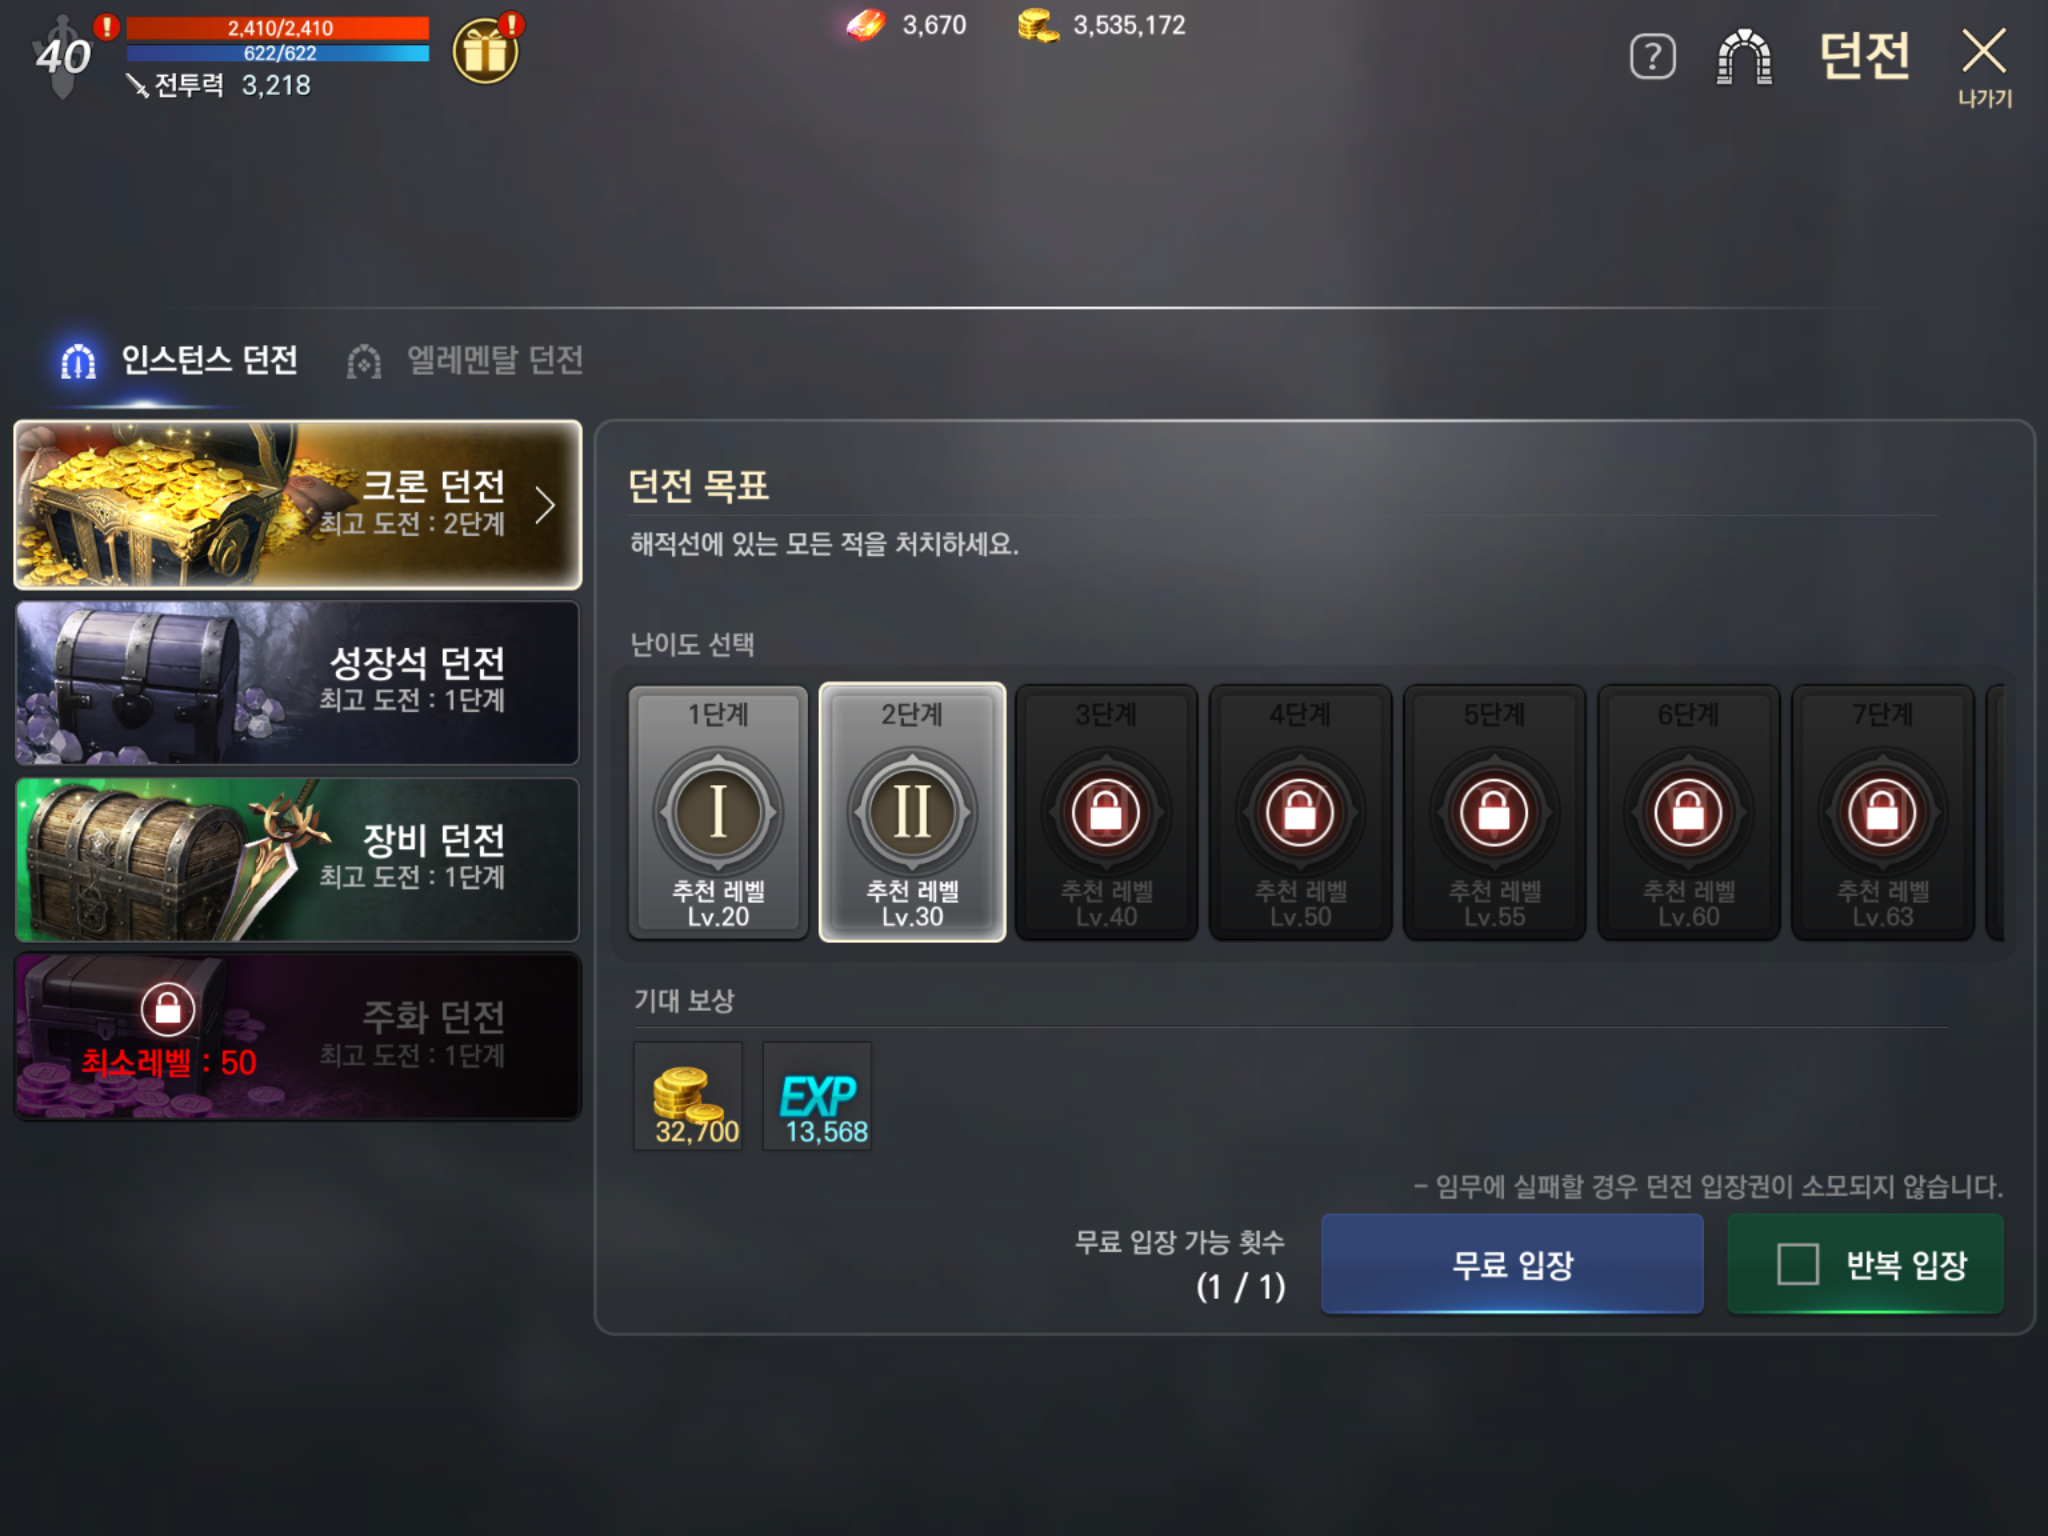This screenshot has width=2048, height=1536.
Task: Tap the red diamond currency icon
Action: (x=866, y=25)
